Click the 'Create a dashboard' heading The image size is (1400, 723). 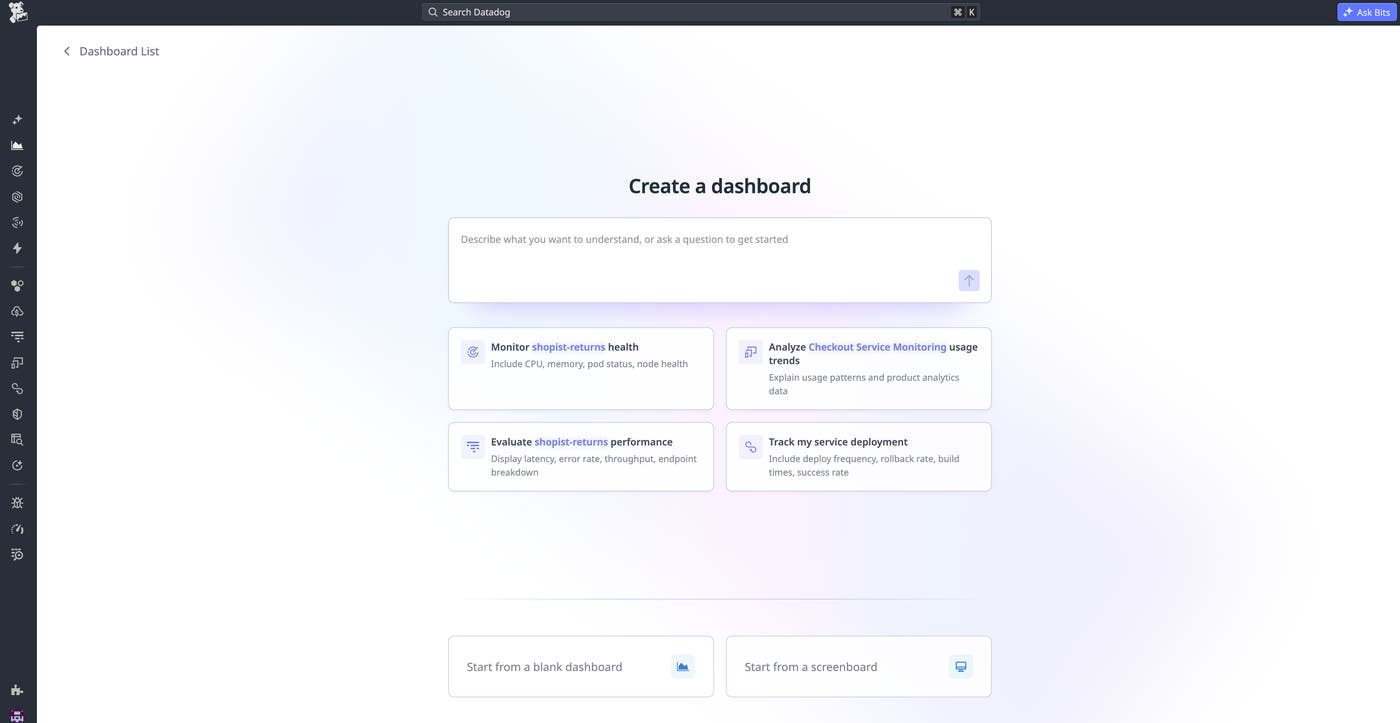(720, 186)
